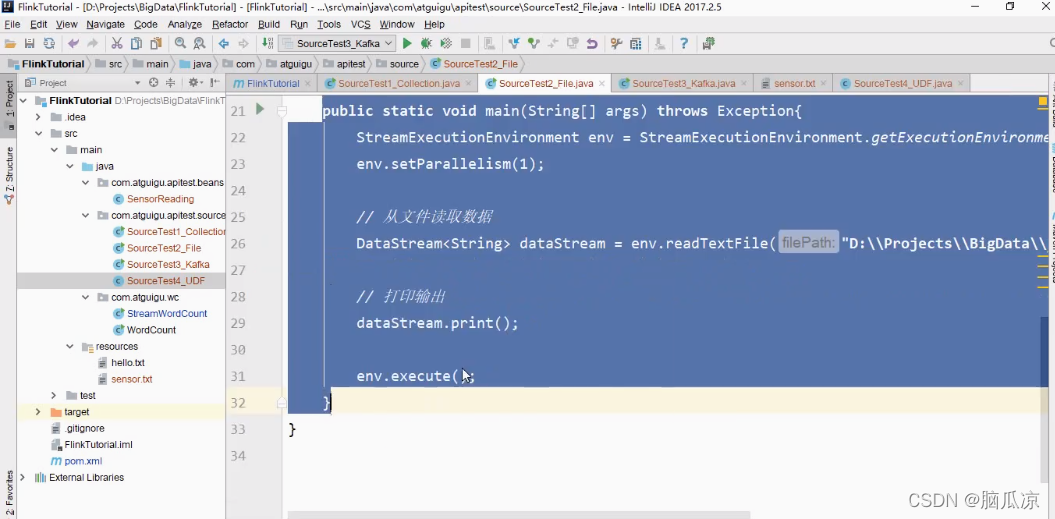Click the Synchronize toolbar icon
This screenshot has width=1055, height=519.
(x=49, y=44)
